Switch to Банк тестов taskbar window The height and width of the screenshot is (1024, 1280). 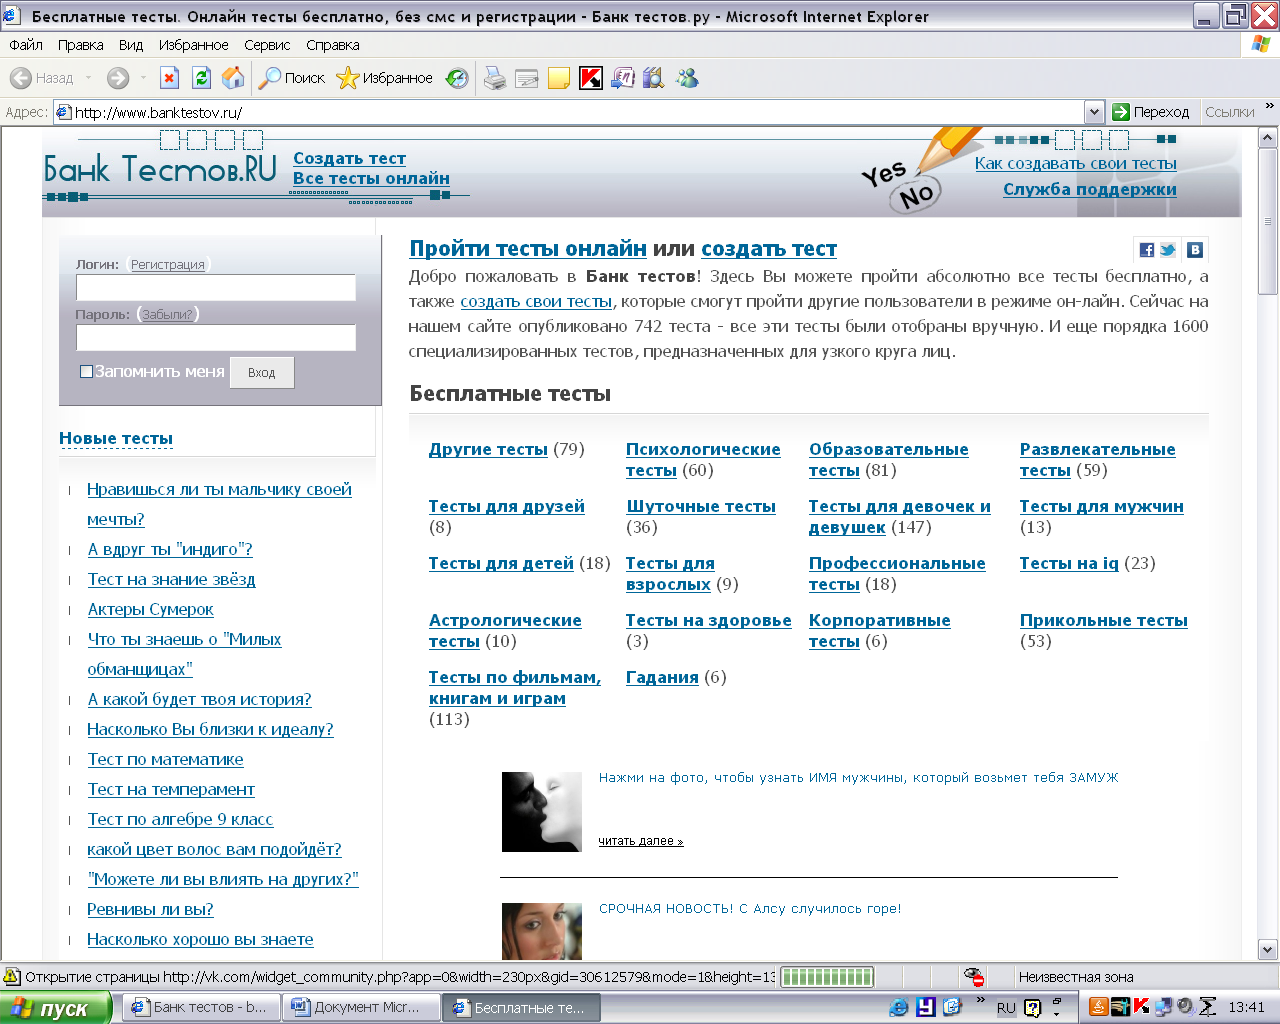(201, 1007)
